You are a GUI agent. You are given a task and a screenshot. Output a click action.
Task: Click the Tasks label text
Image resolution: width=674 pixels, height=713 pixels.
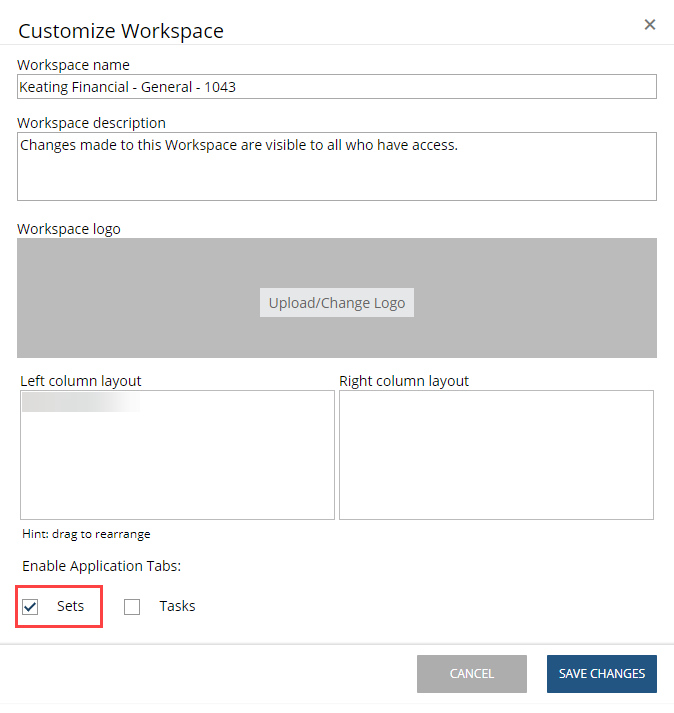coord(177,606)
